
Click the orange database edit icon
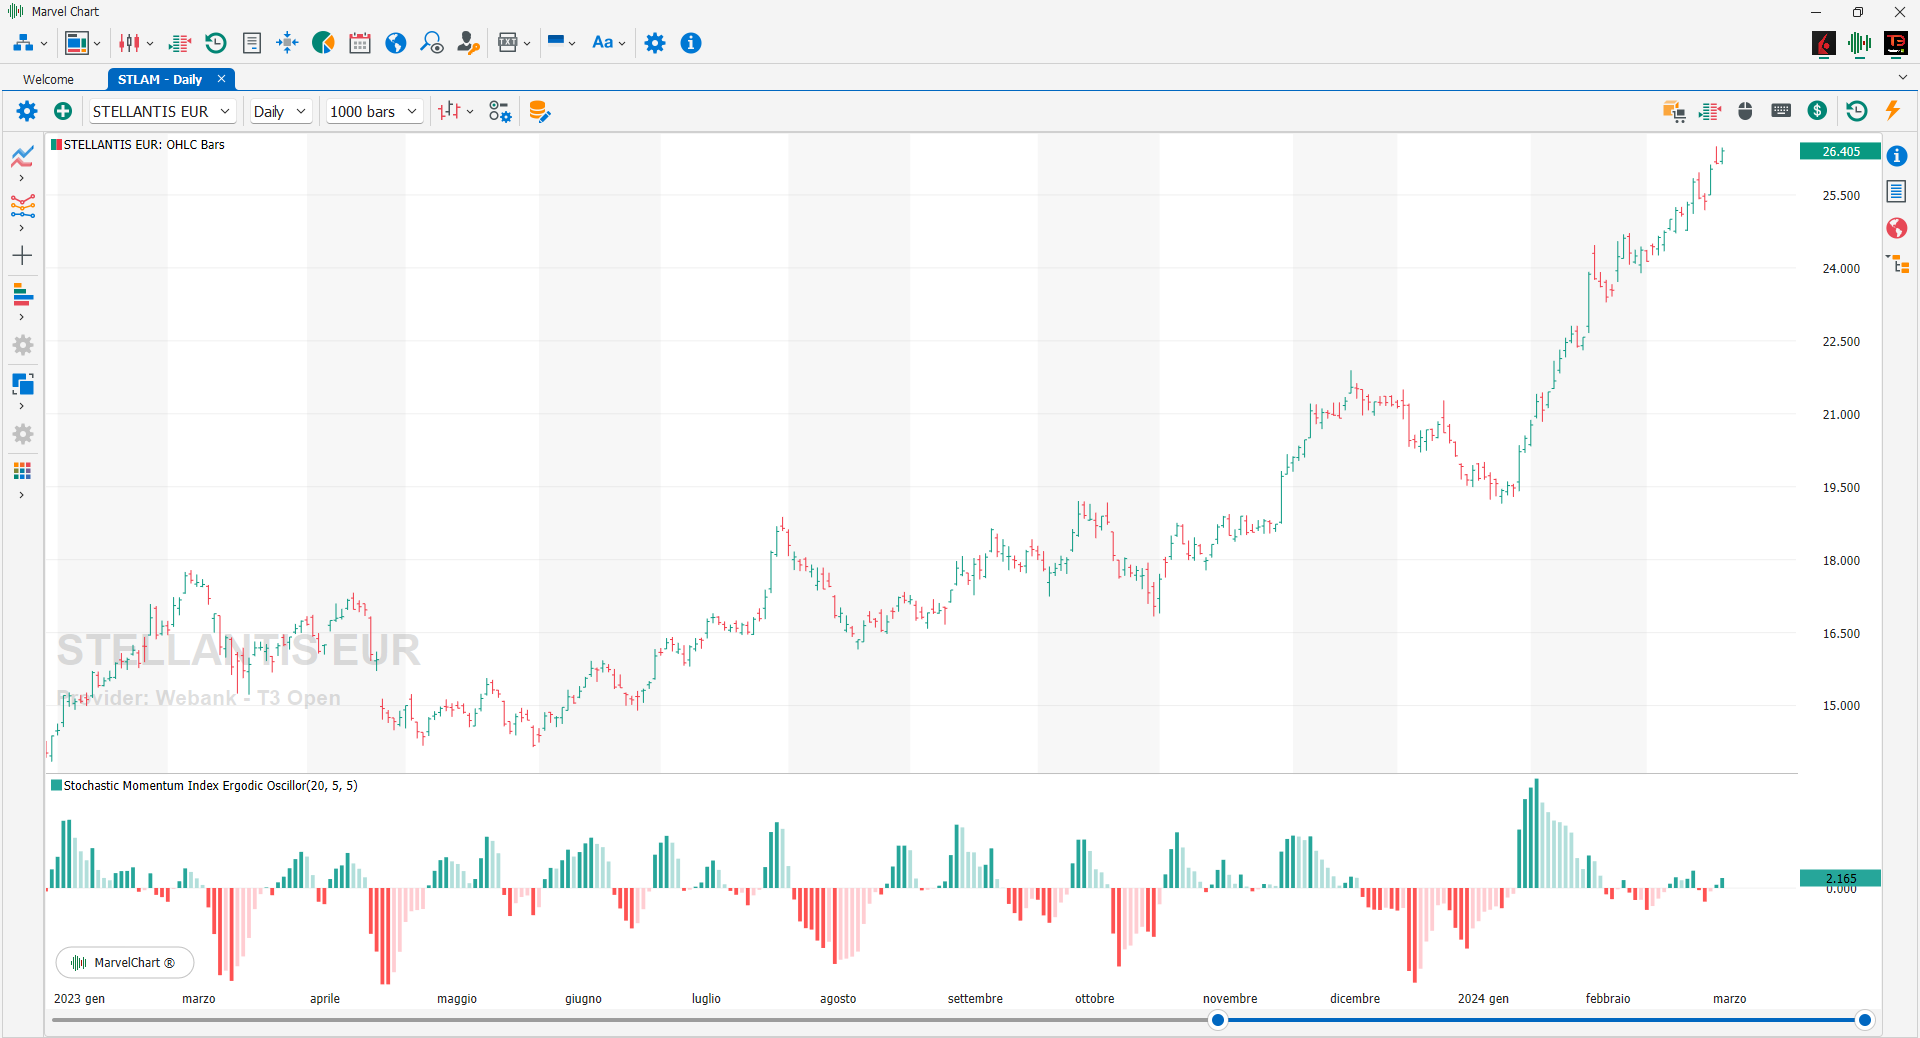539,111
